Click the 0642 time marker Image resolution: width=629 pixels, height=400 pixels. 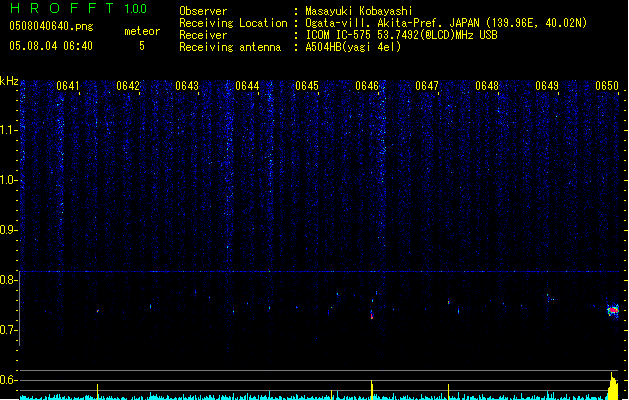[128, 86]
